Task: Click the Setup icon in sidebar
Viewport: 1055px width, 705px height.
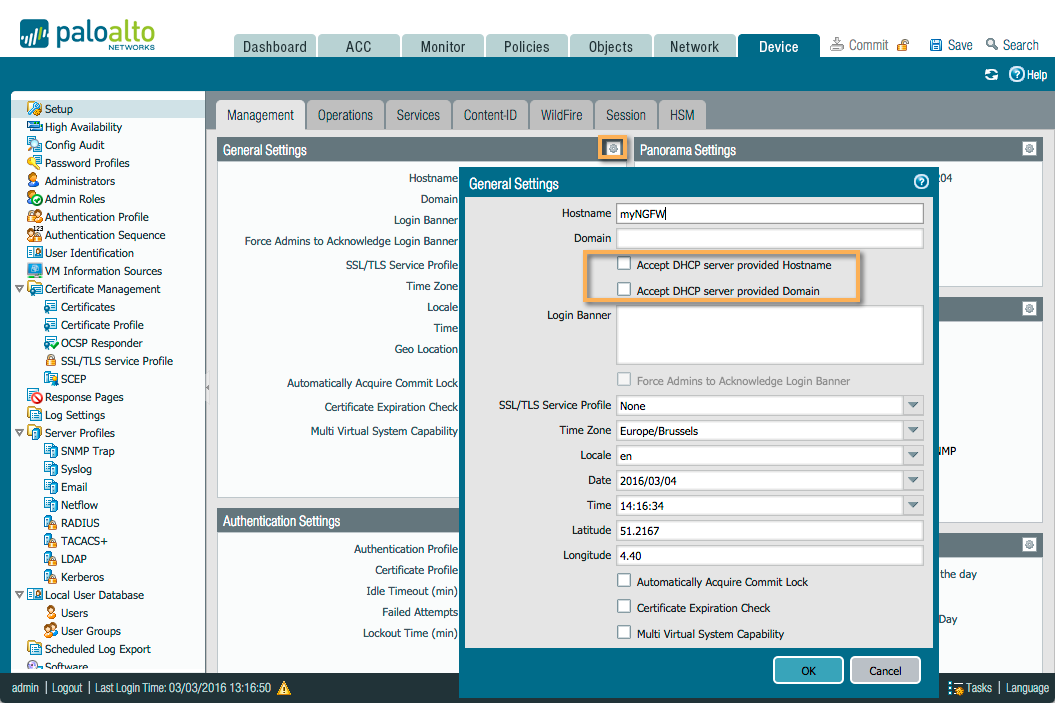Action: click(x=34, y=108)
